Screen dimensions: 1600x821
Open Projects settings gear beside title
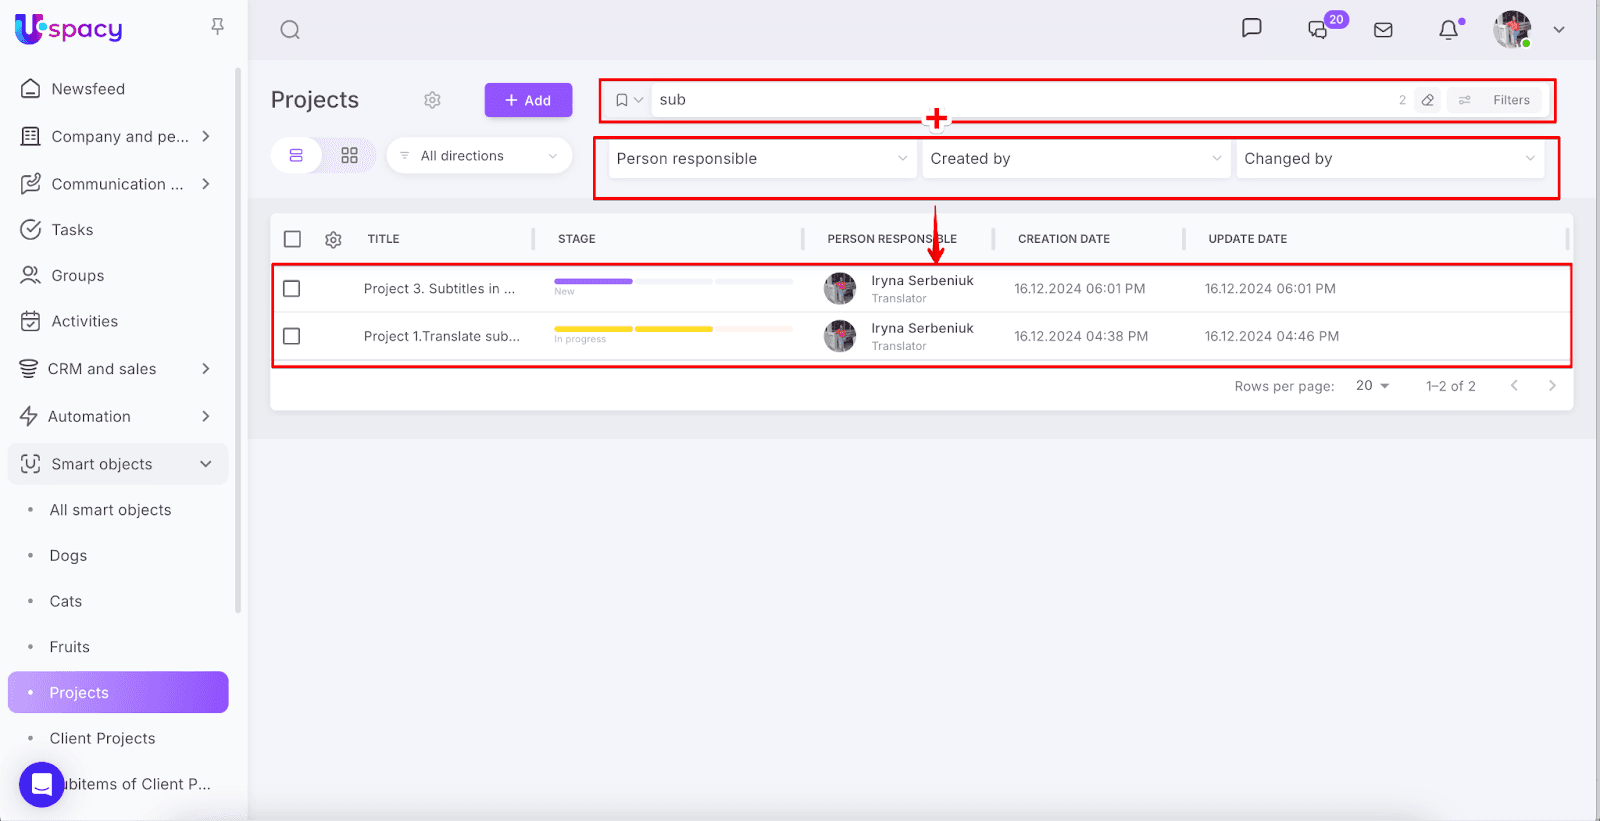click(432, 100)
